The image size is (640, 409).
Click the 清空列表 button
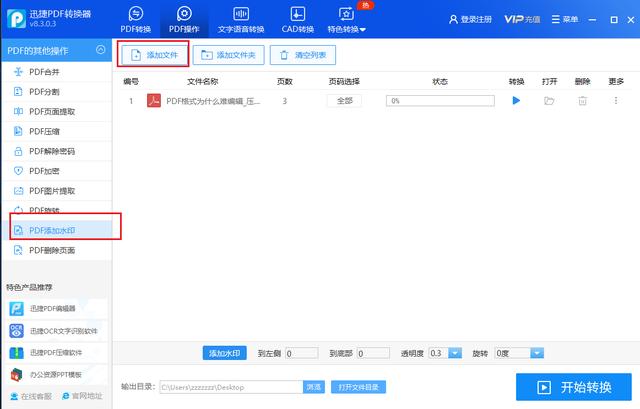tap(303, 55)
